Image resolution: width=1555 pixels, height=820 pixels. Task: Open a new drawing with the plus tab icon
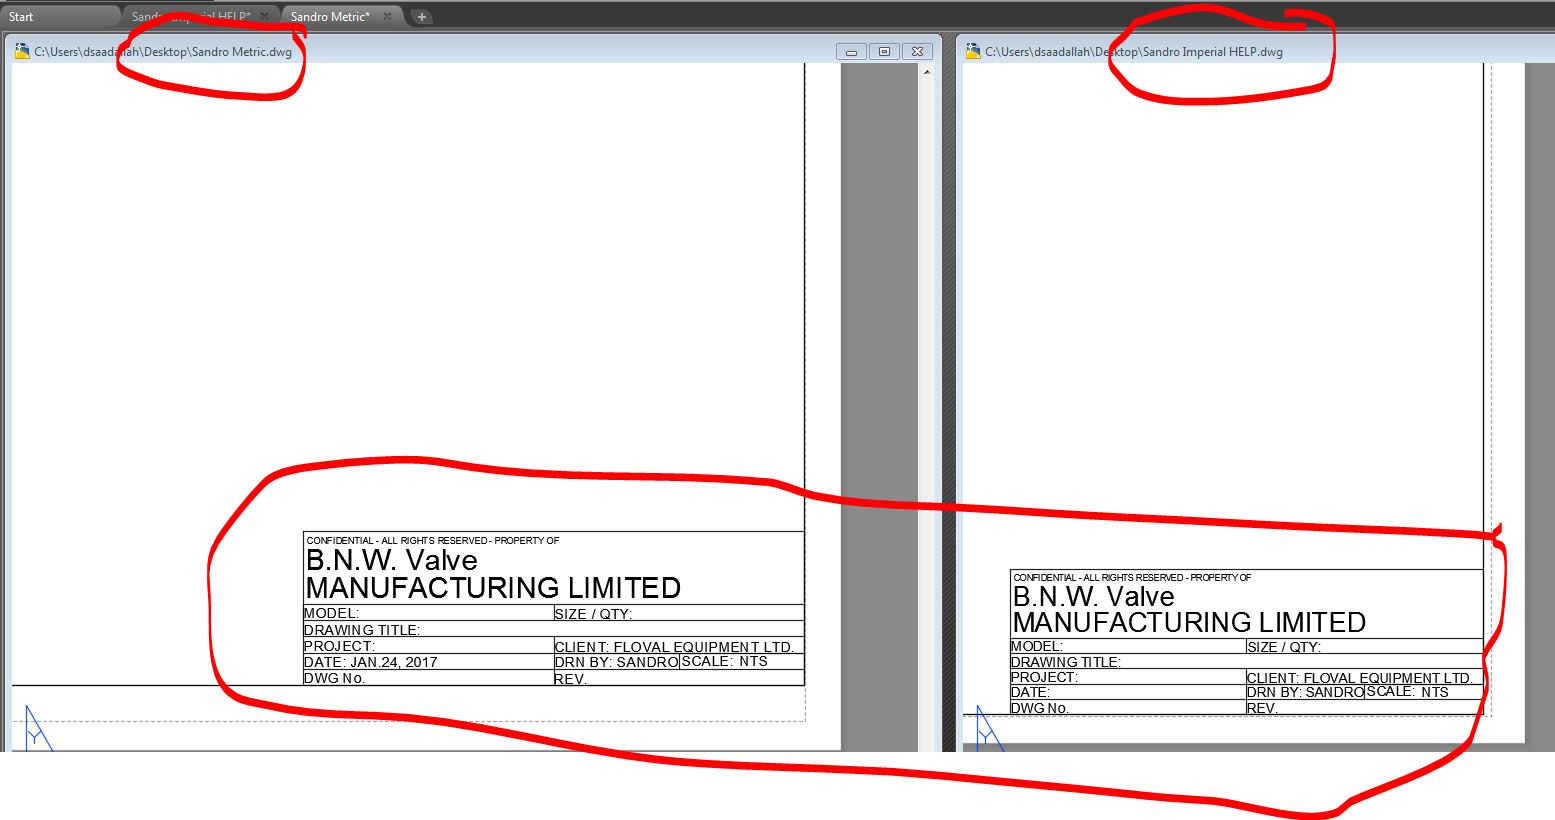(421, 16)
